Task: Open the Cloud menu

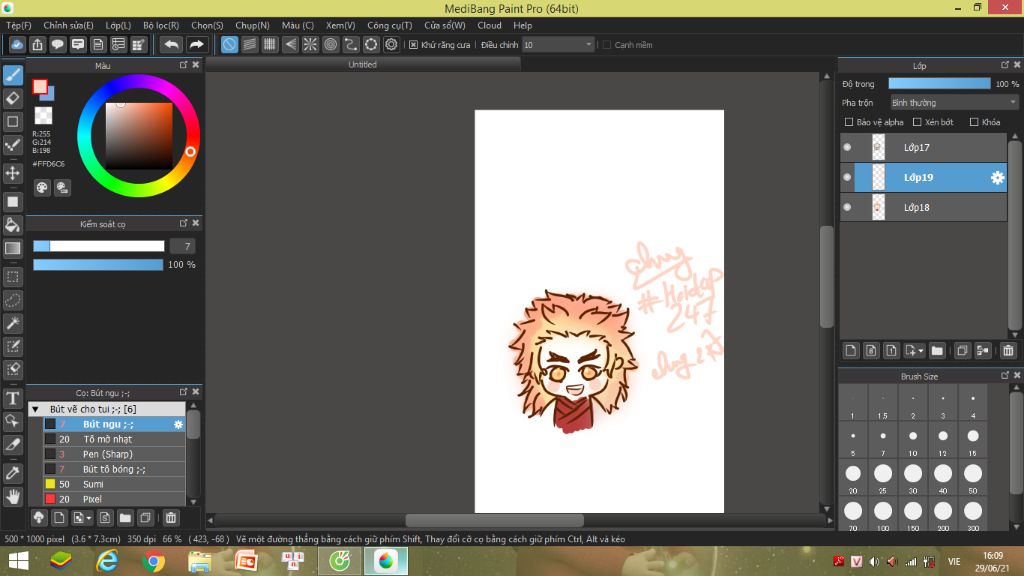Action: [x=489, y=25]
